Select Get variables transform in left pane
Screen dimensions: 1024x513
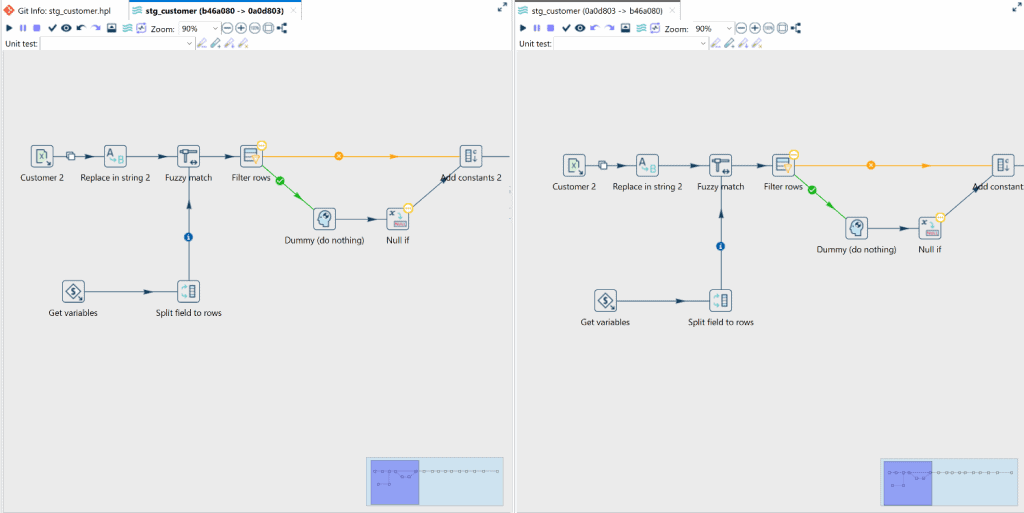pyautogui.click(x=73, y=292)
